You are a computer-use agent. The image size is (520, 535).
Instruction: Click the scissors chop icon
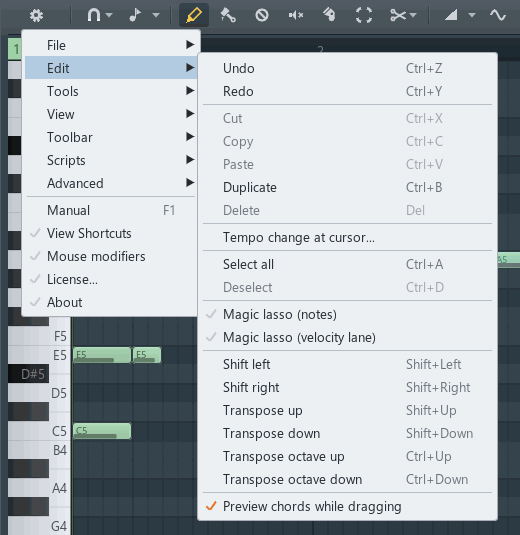[x=398, y=15]
